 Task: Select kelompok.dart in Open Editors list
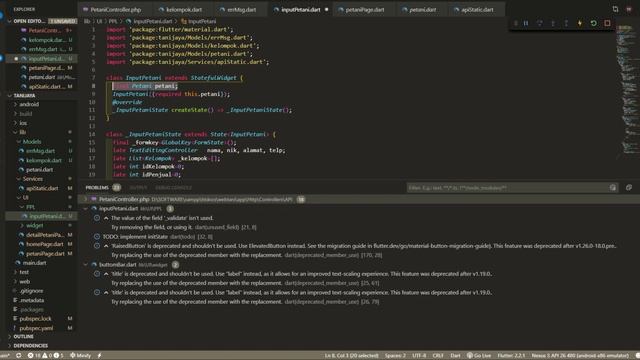point(46,40)
